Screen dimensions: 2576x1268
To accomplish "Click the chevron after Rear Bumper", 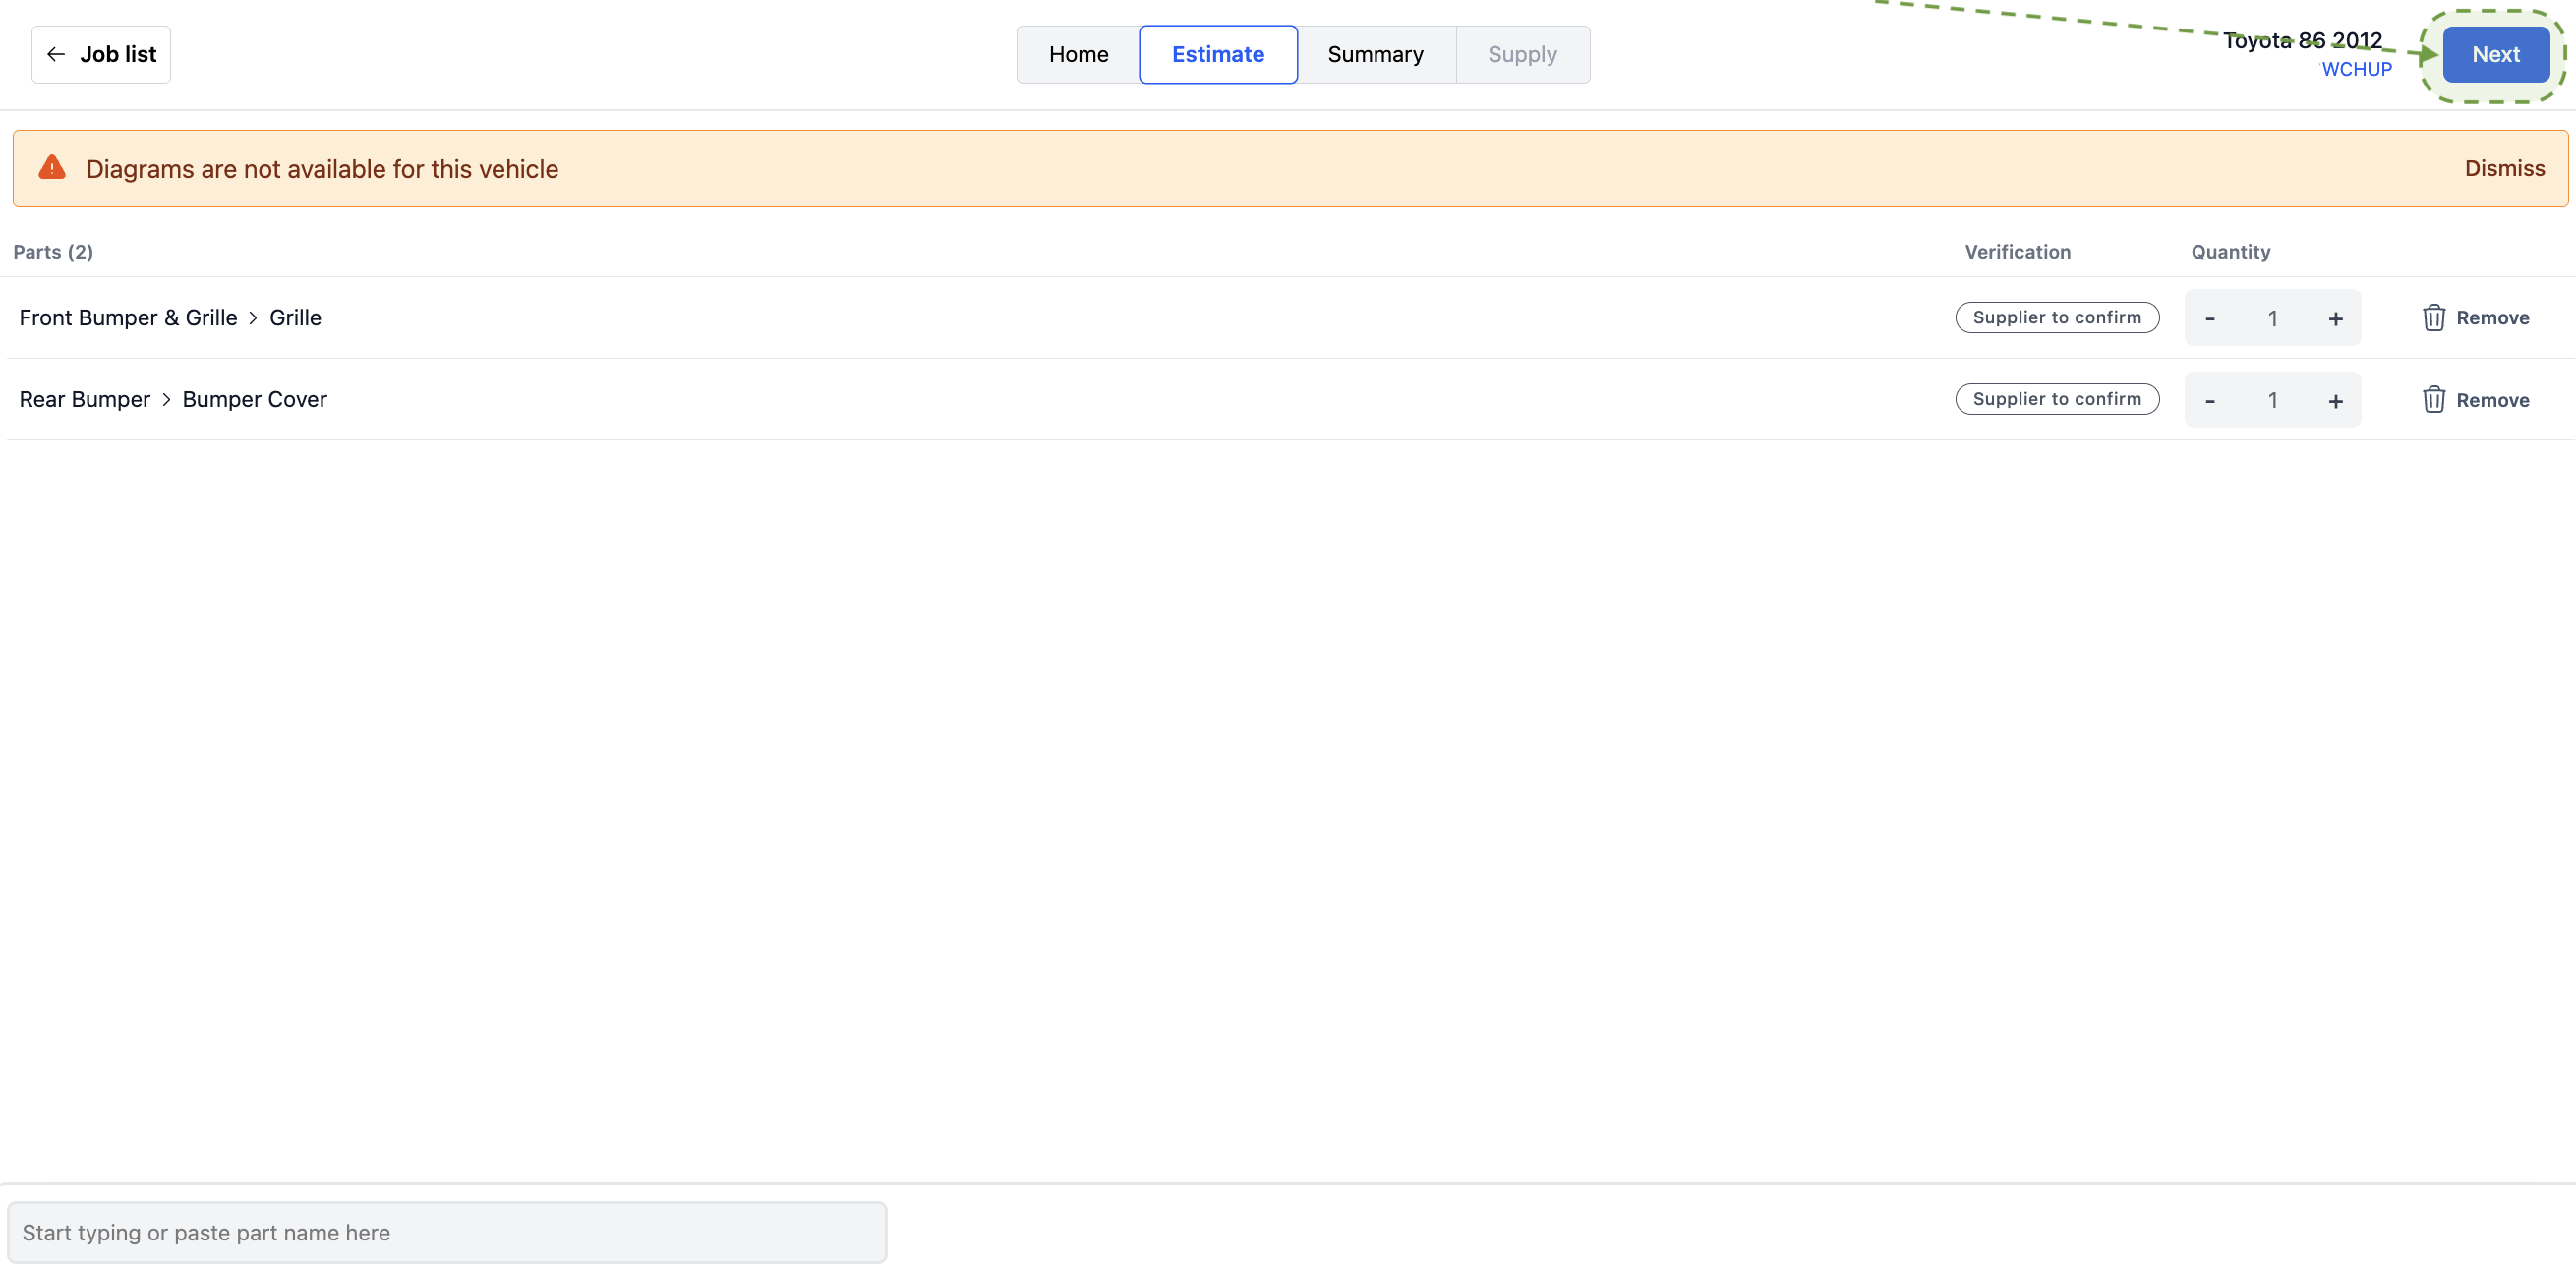I will pyautogui.click(x=166, y=400).
